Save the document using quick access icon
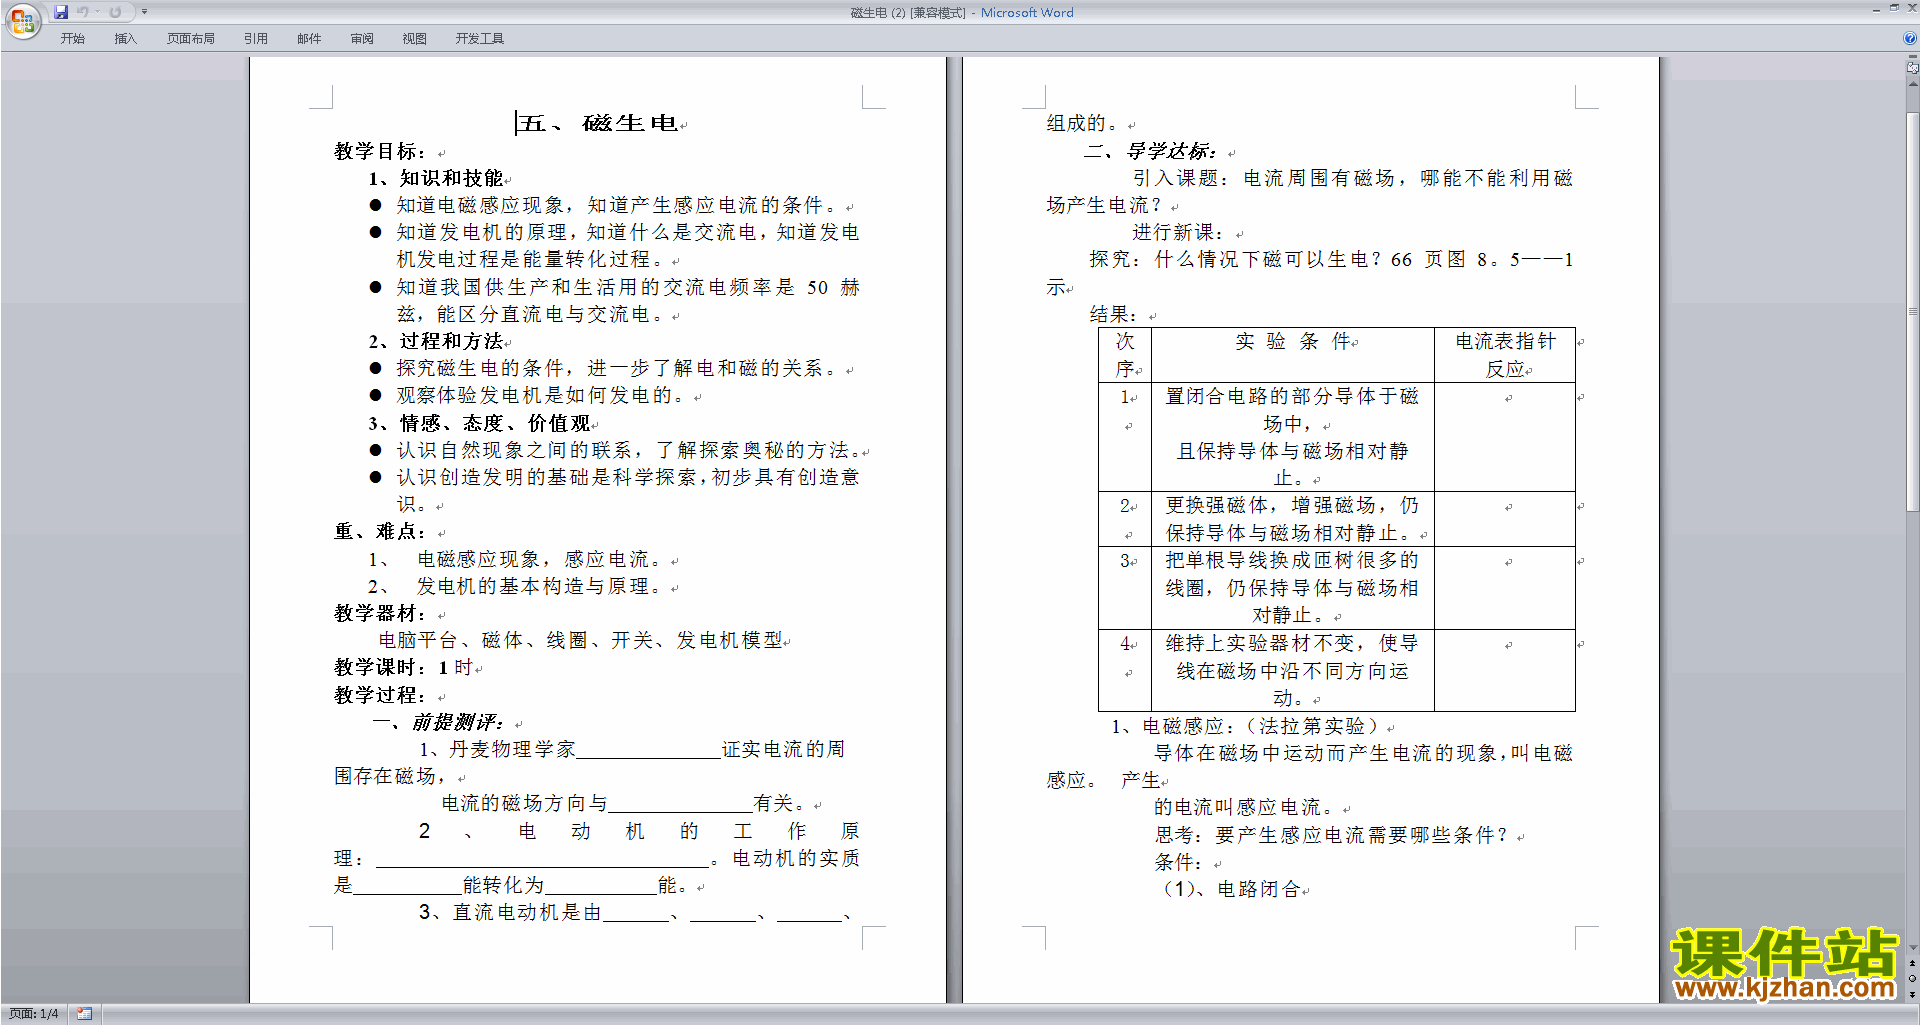The image size is (1920, 1025). pos(61,12)
